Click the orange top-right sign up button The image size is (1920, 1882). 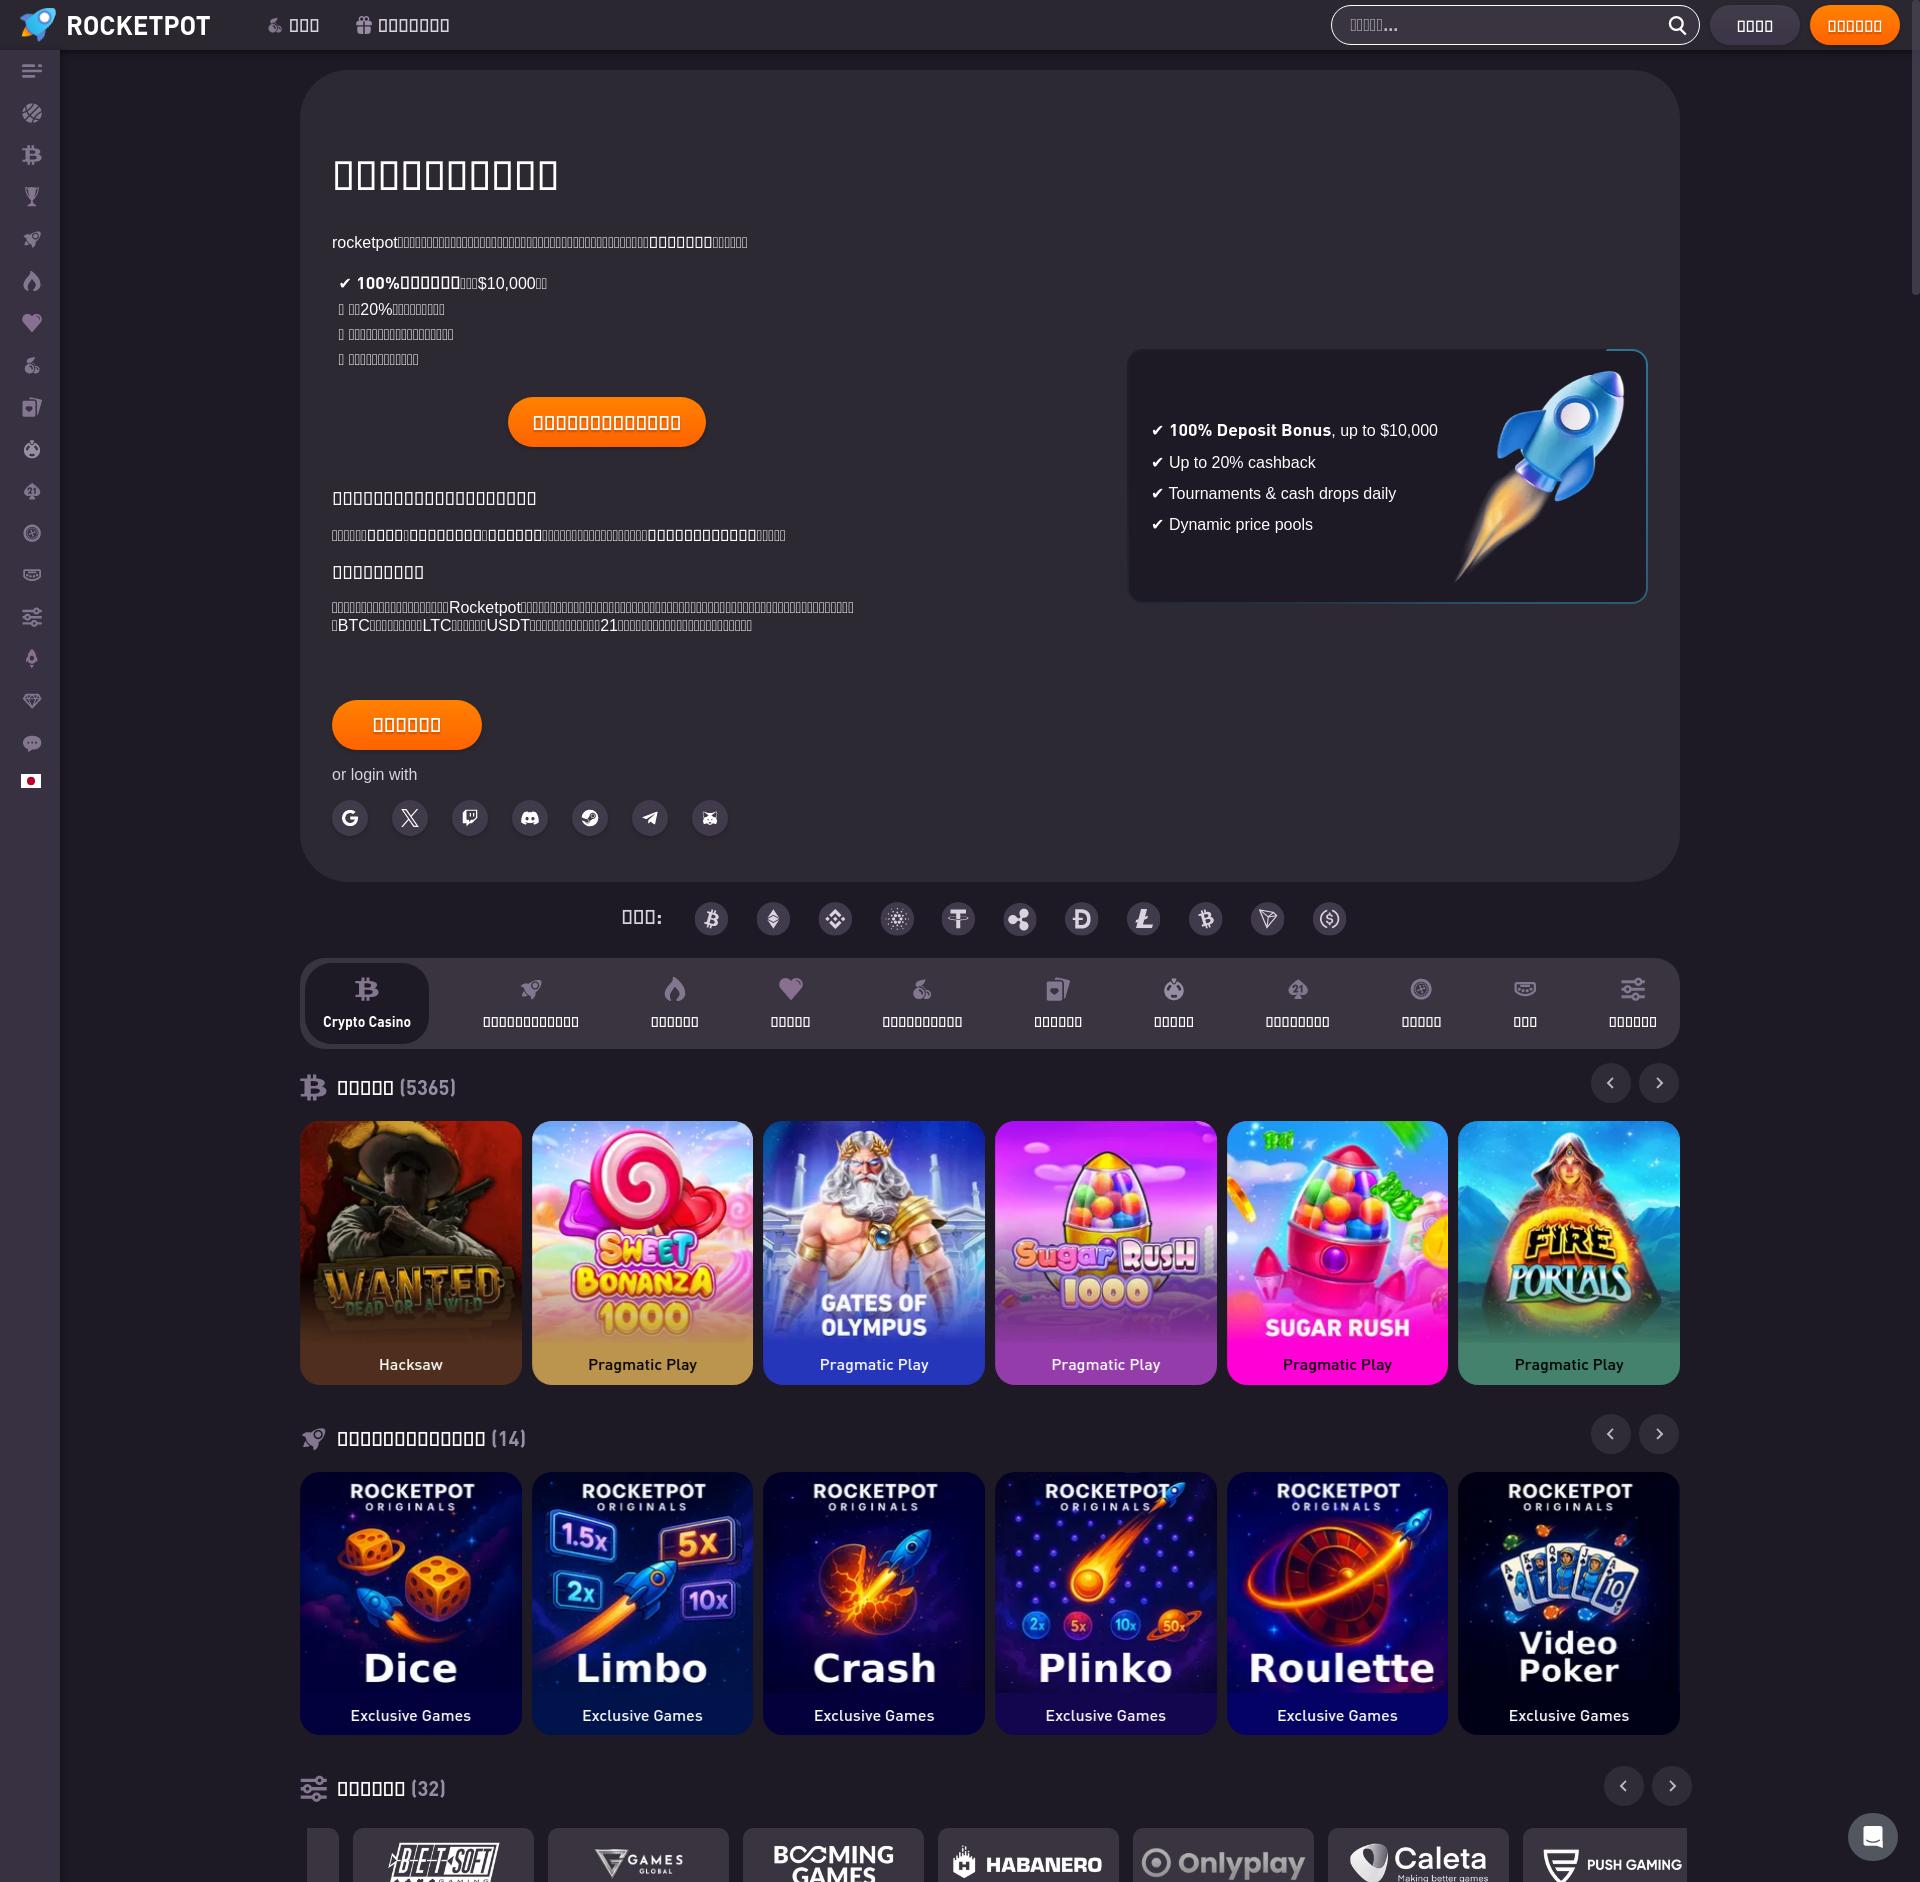point(1854,25)
